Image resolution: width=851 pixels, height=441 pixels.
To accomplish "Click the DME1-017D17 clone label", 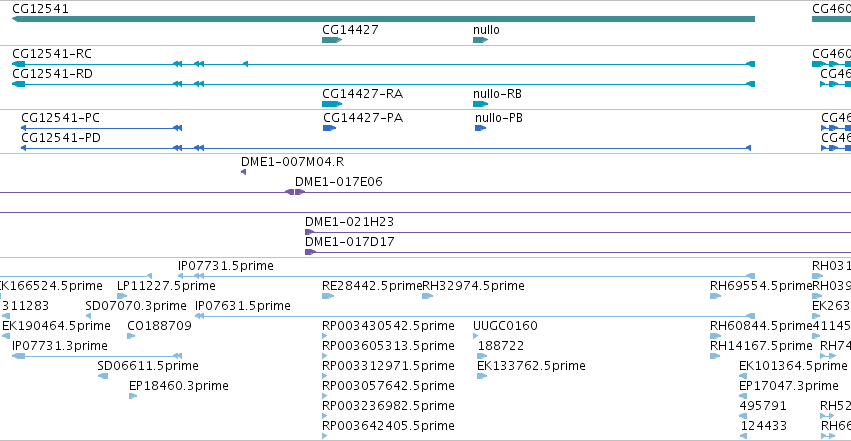I will click(350, 242).
